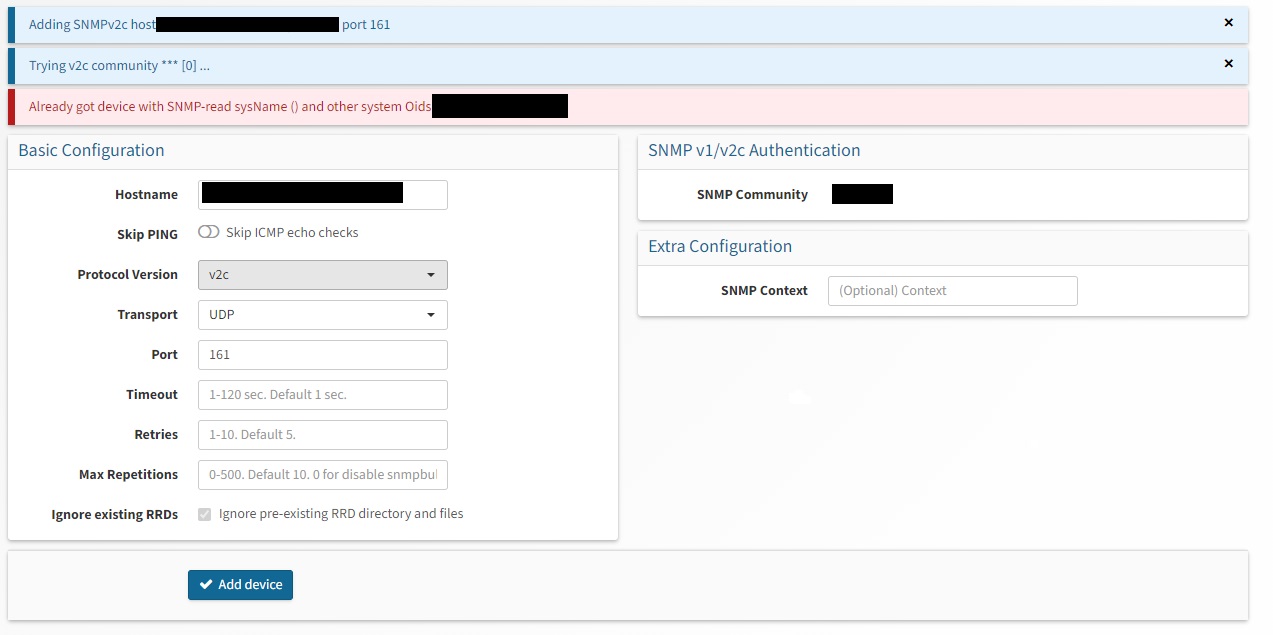Expand the Transport UDP dropdown
Screen dimensions: 1273x635
[322, 315]
